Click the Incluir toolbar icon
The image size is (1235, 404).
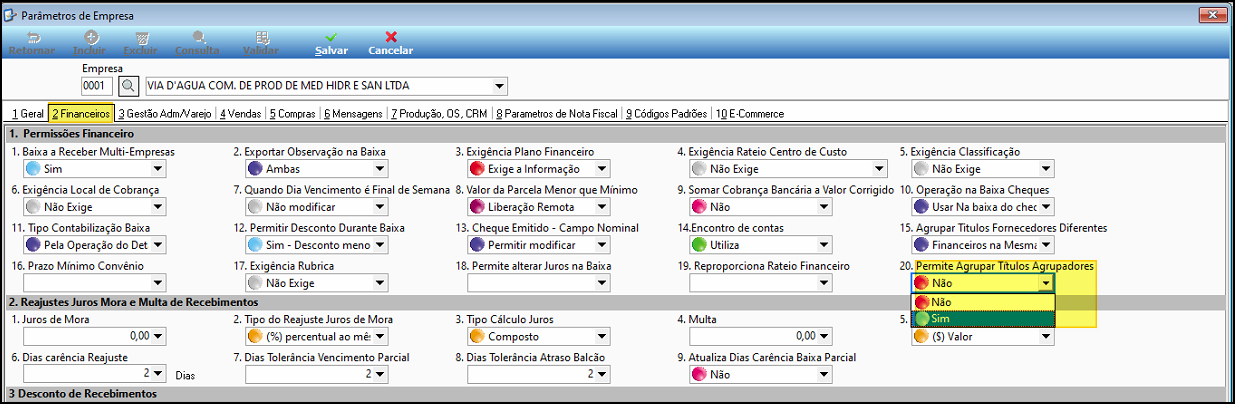92,42
